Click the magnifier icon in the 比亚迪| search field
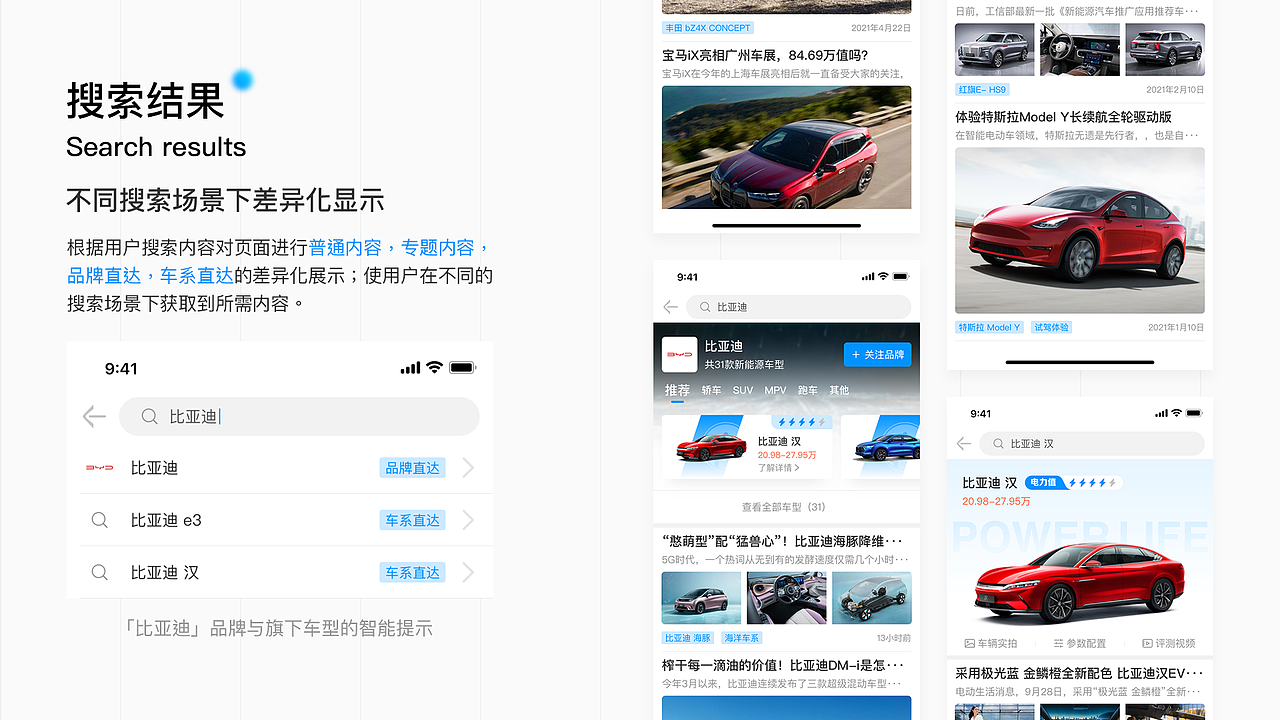 [x=149, y=417]
